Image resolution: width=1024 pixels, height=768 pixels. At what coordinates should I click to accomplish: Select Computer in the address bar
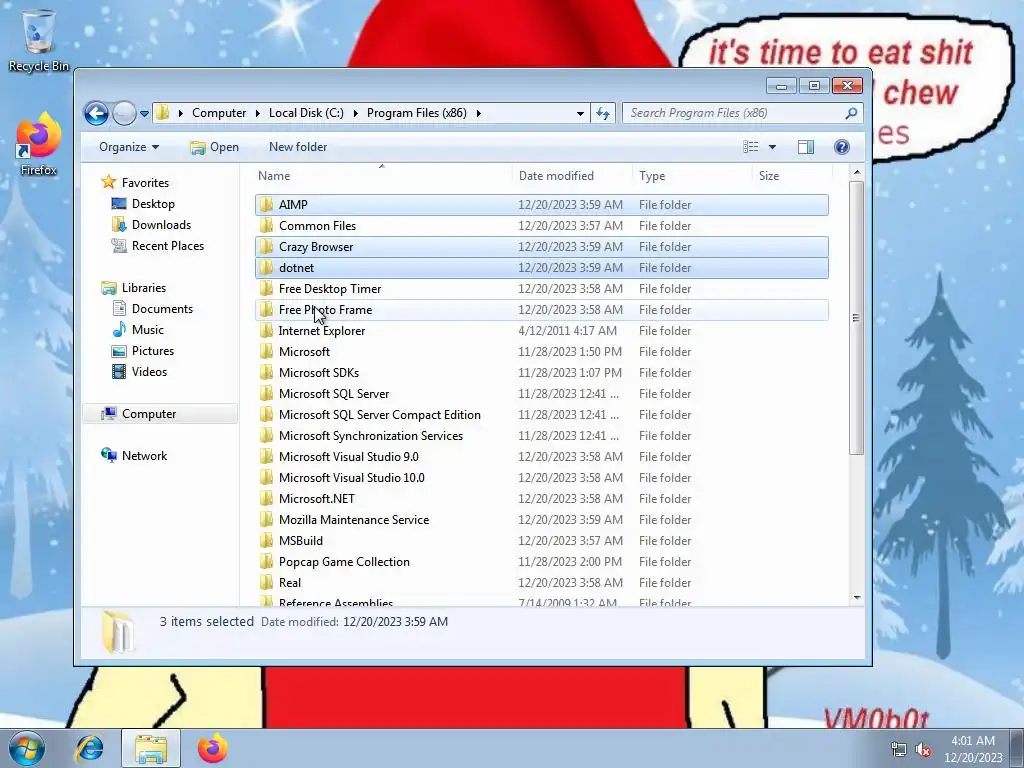coord(219,113)
